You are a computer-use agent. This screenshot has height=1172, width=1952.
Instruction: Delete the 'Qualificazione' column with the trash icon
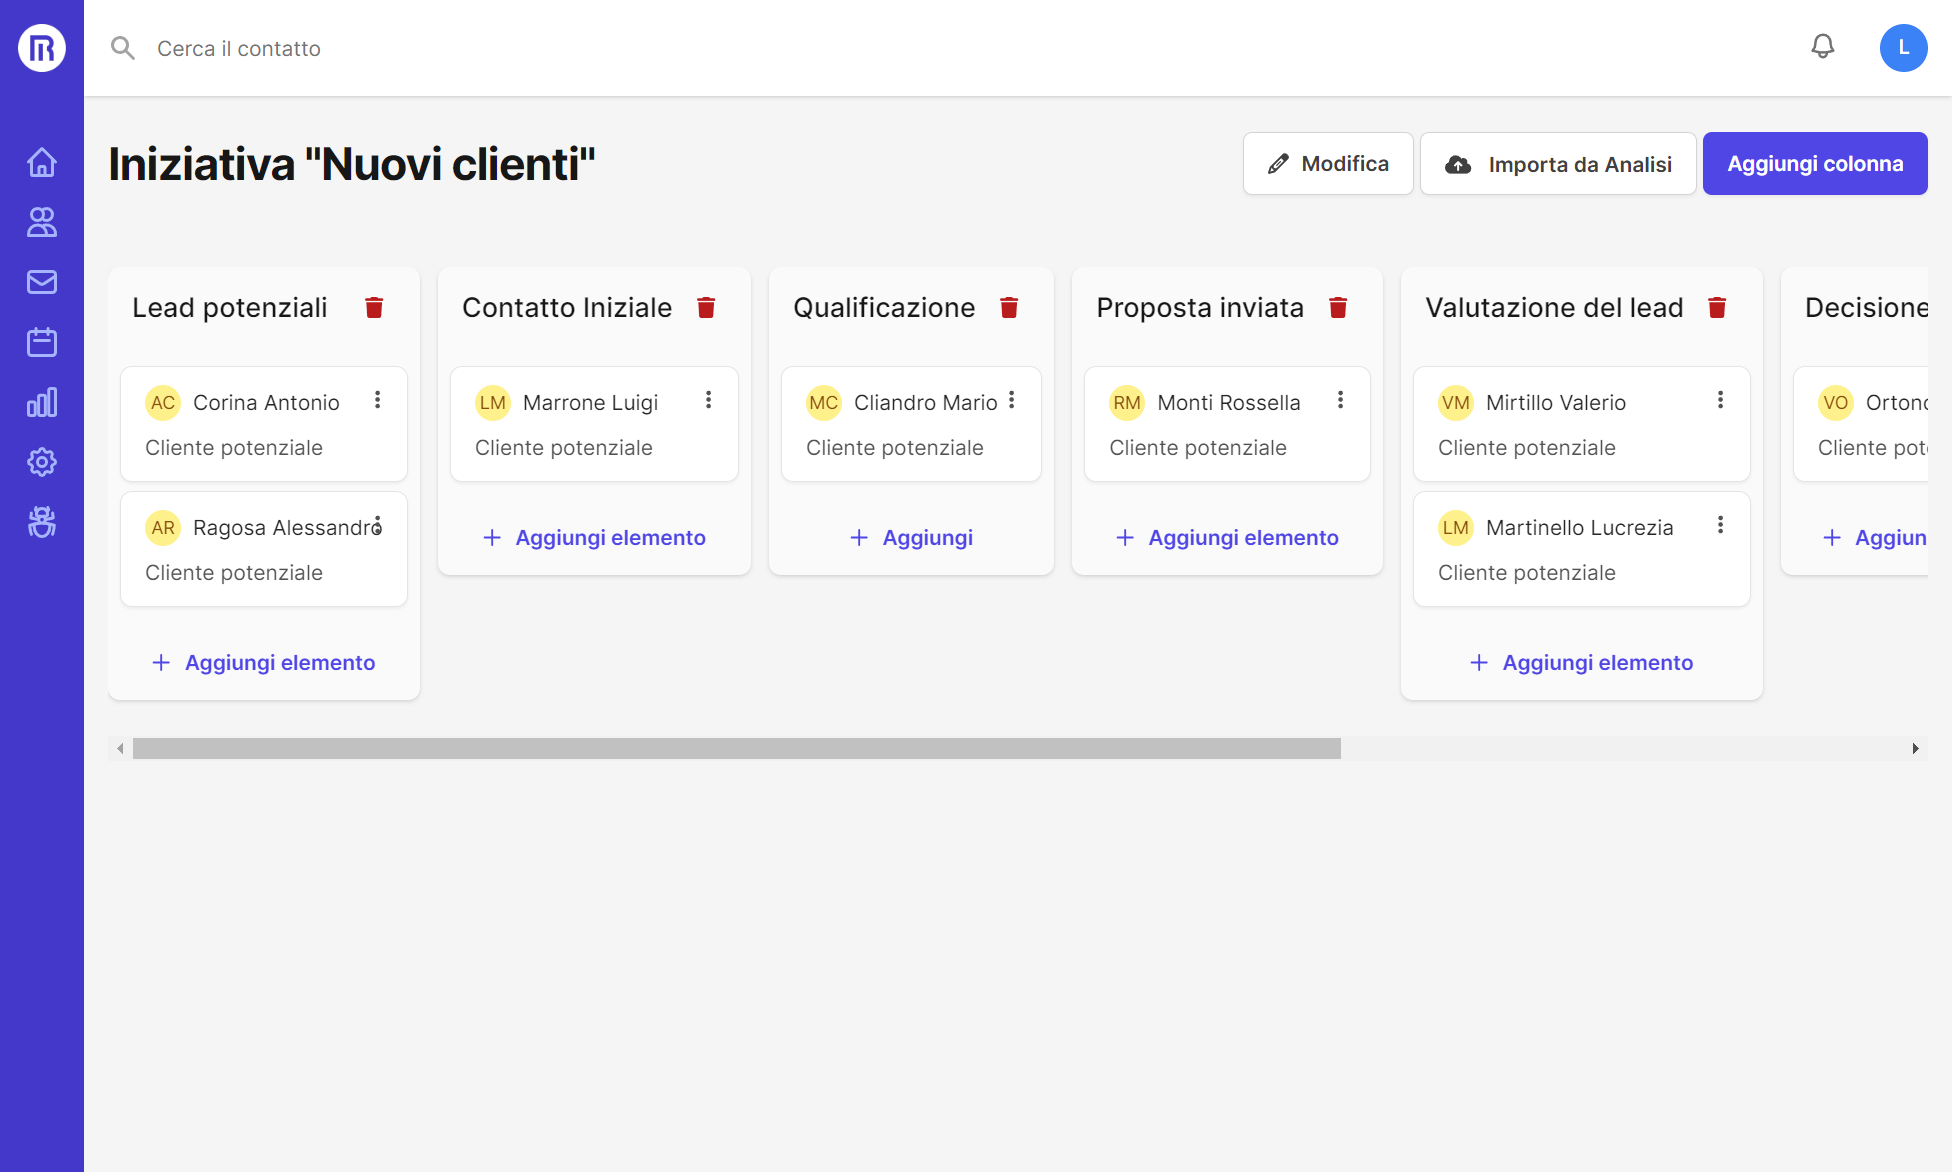(x=1009, y=307)
